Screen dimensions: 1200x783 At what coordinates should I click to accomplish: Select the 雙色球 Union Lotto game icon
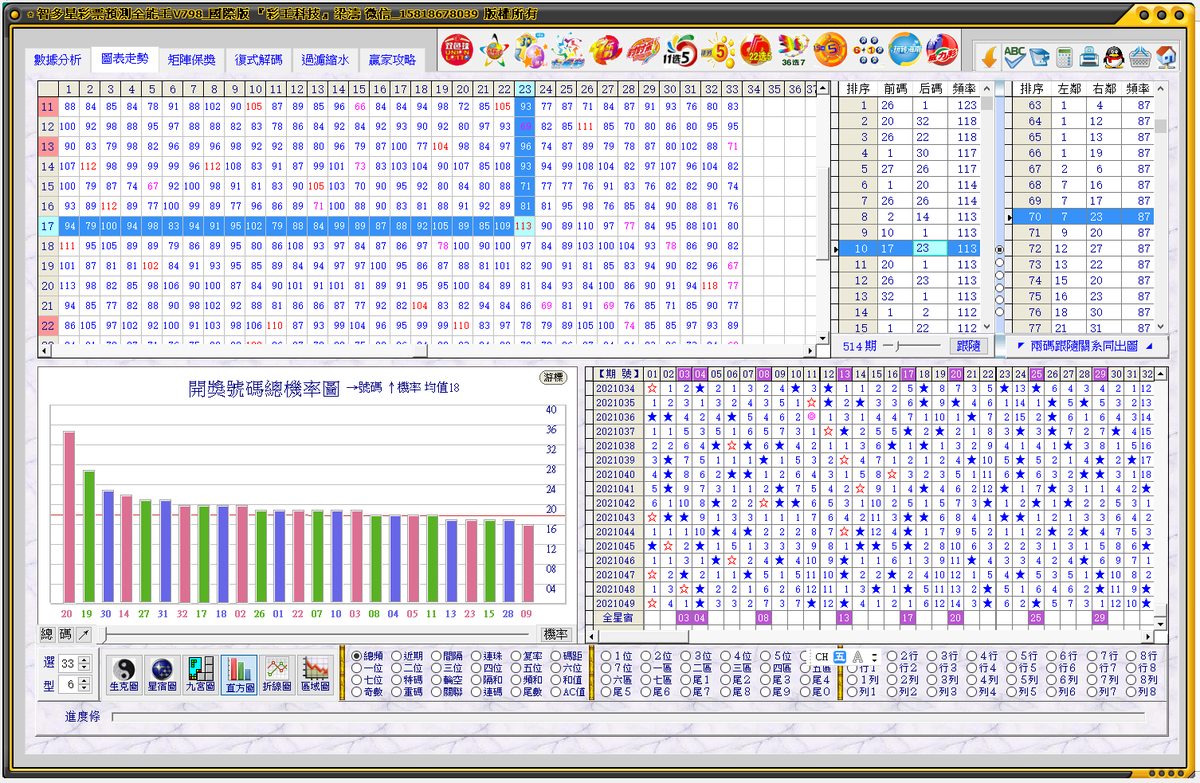[457, 48]
